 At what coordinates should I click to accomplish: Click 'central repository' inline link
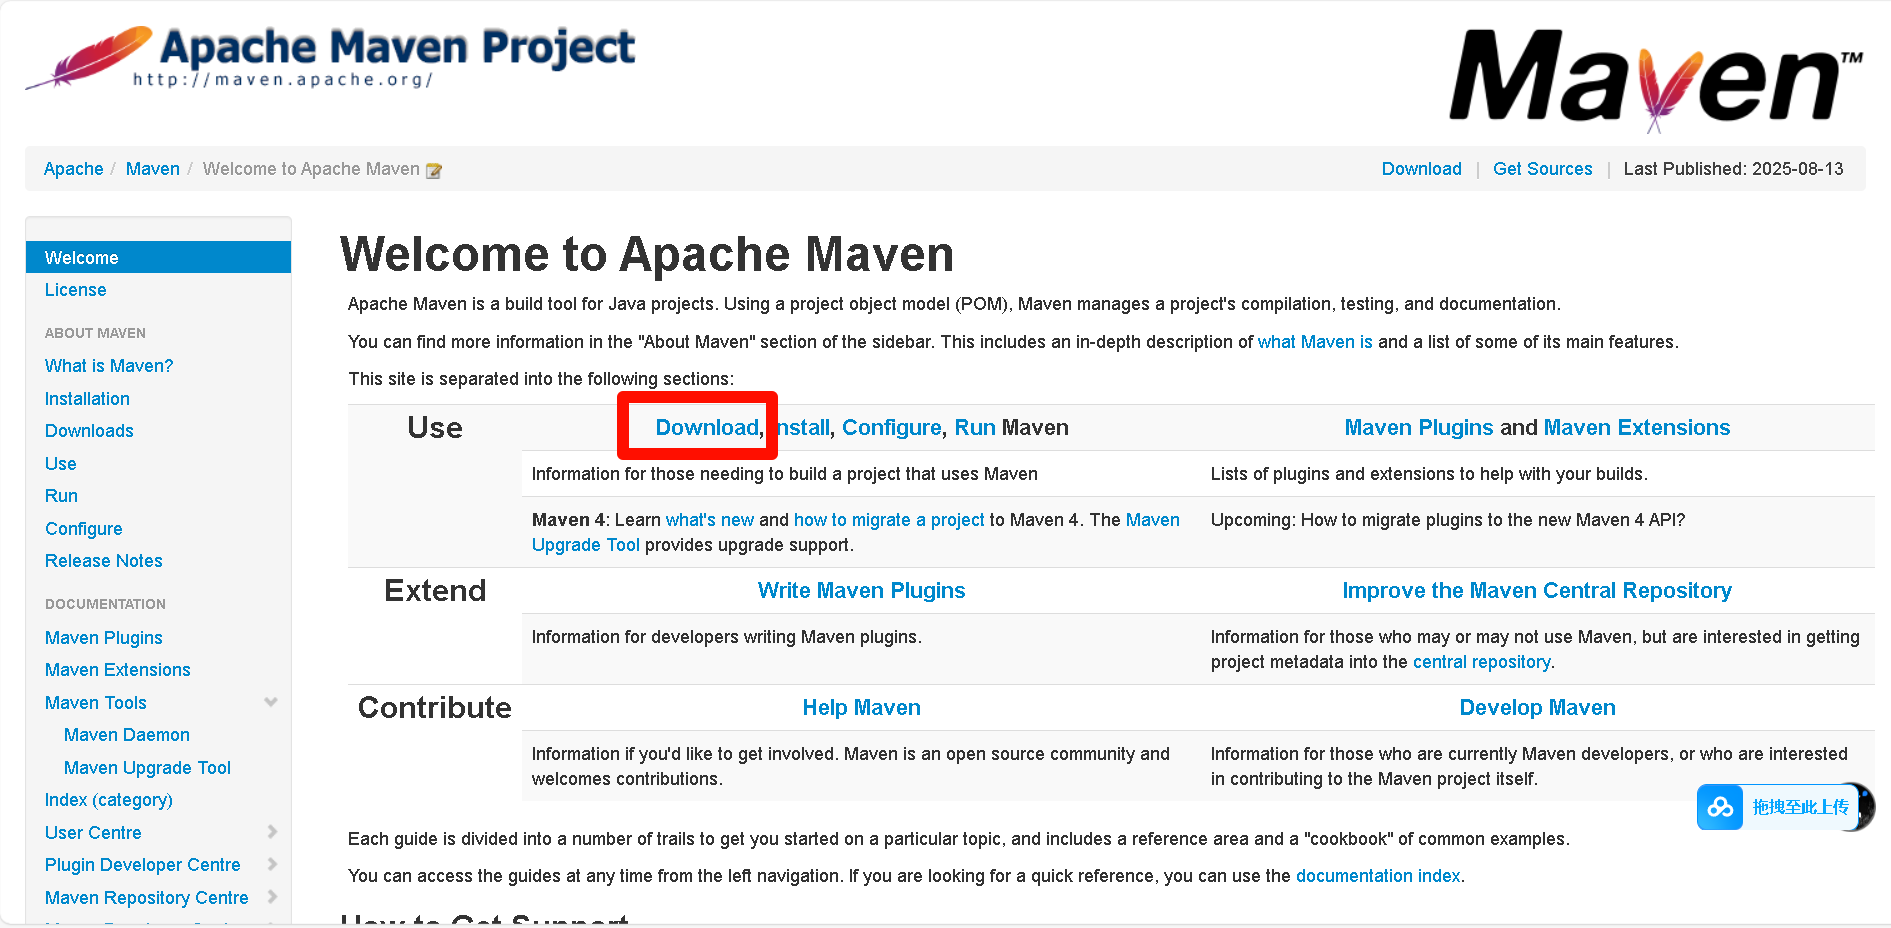[x=1481, y=662]
